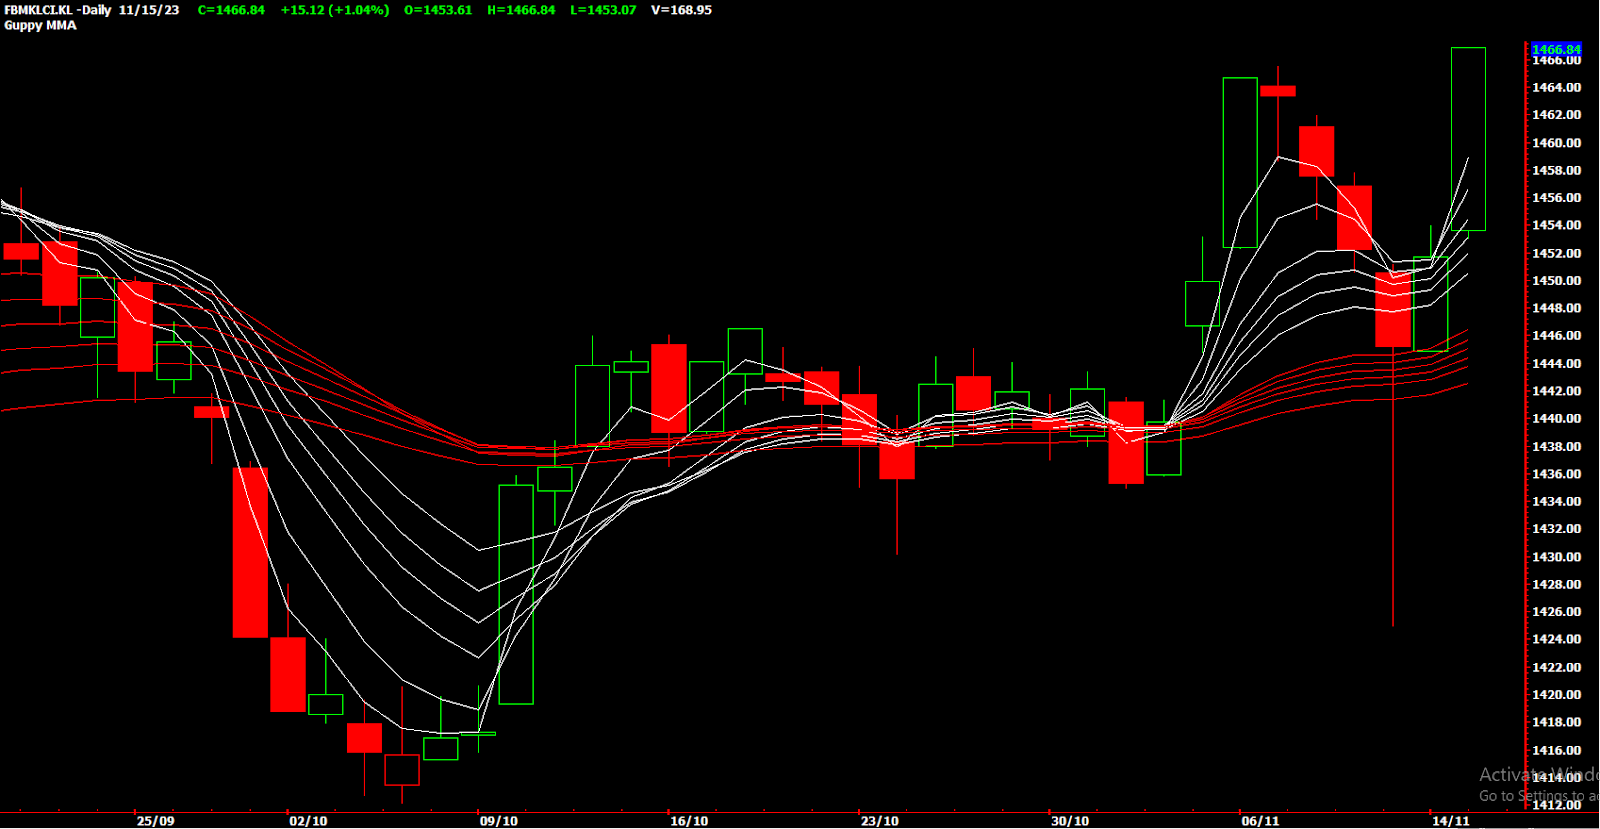Click the 23/10 date axis label
This screenshot has width=1600, height=829.
[879, 821]
